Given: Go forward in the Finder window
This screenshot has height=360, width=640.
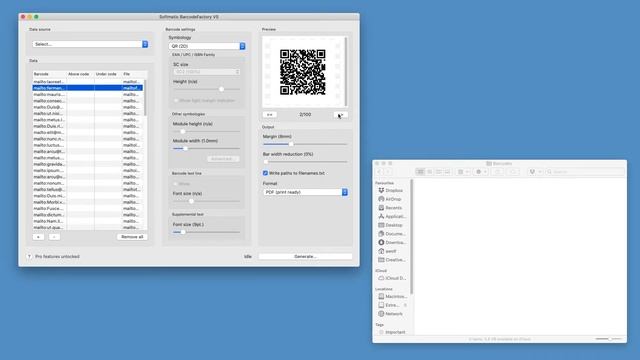Looking at the screenshot, I should [388, 172].
